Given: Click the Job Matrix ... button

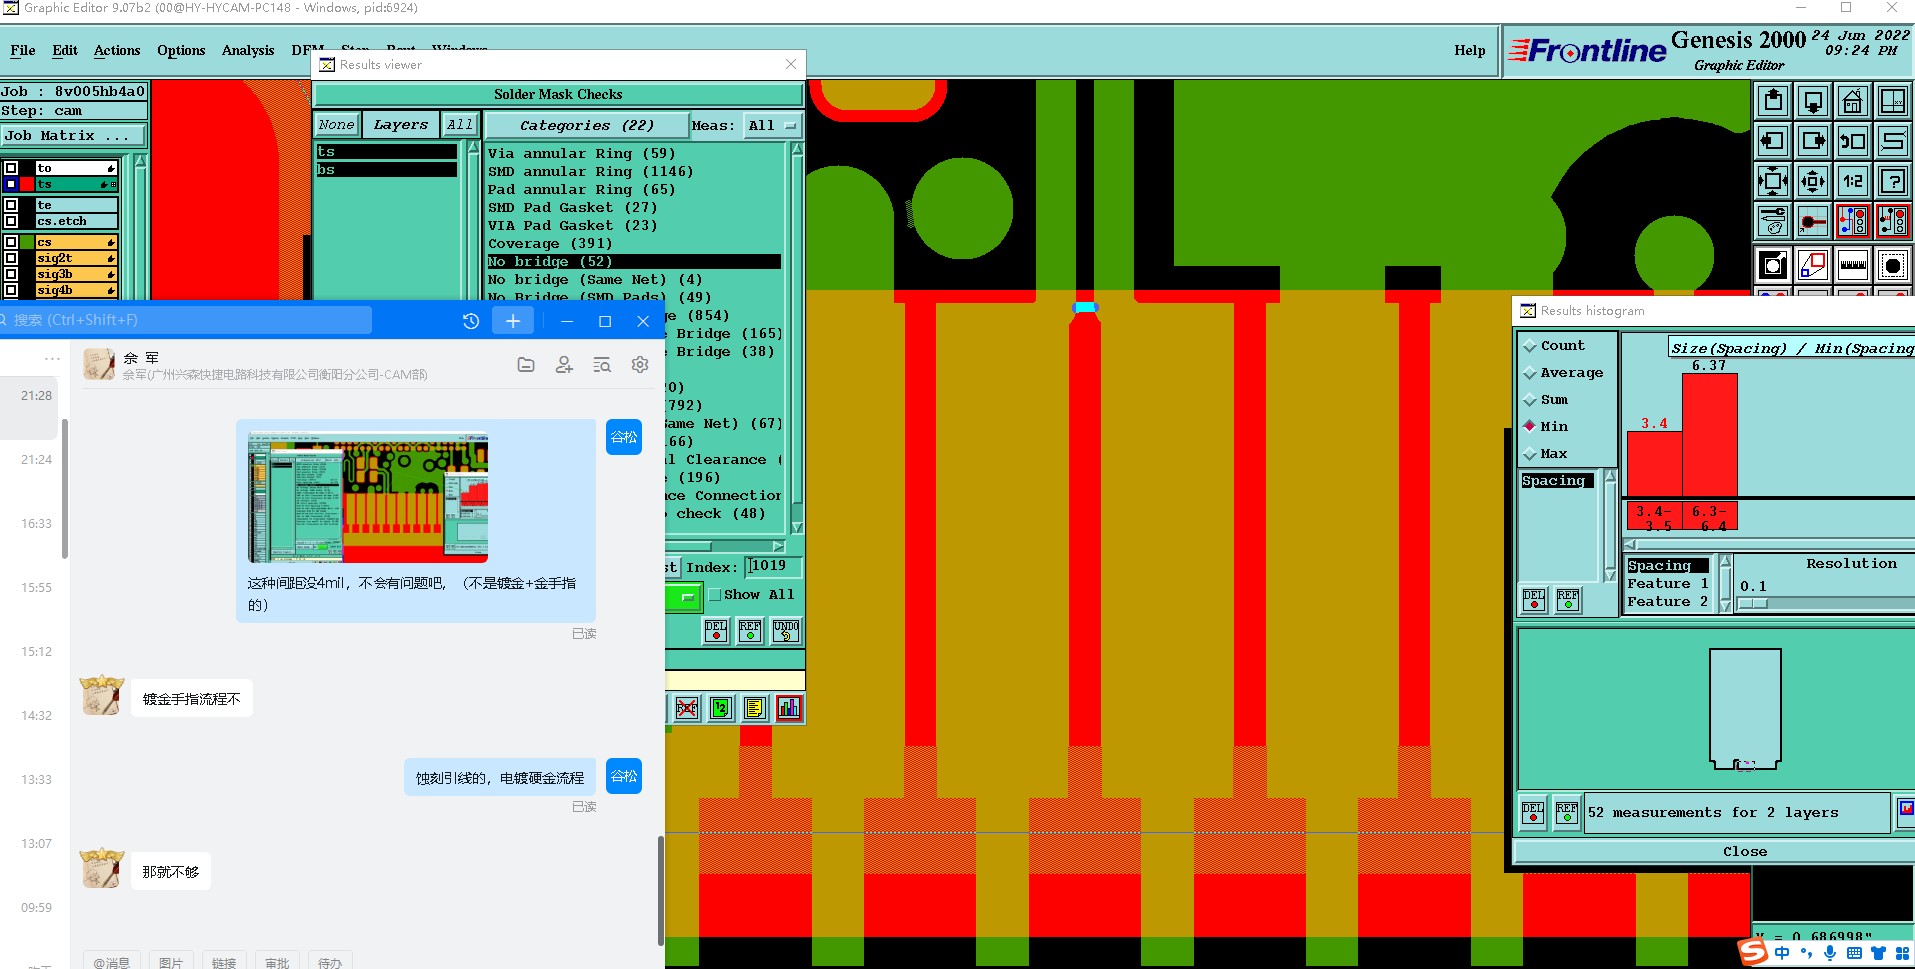Looking at the screenshot, I should [x=73, y=136].
